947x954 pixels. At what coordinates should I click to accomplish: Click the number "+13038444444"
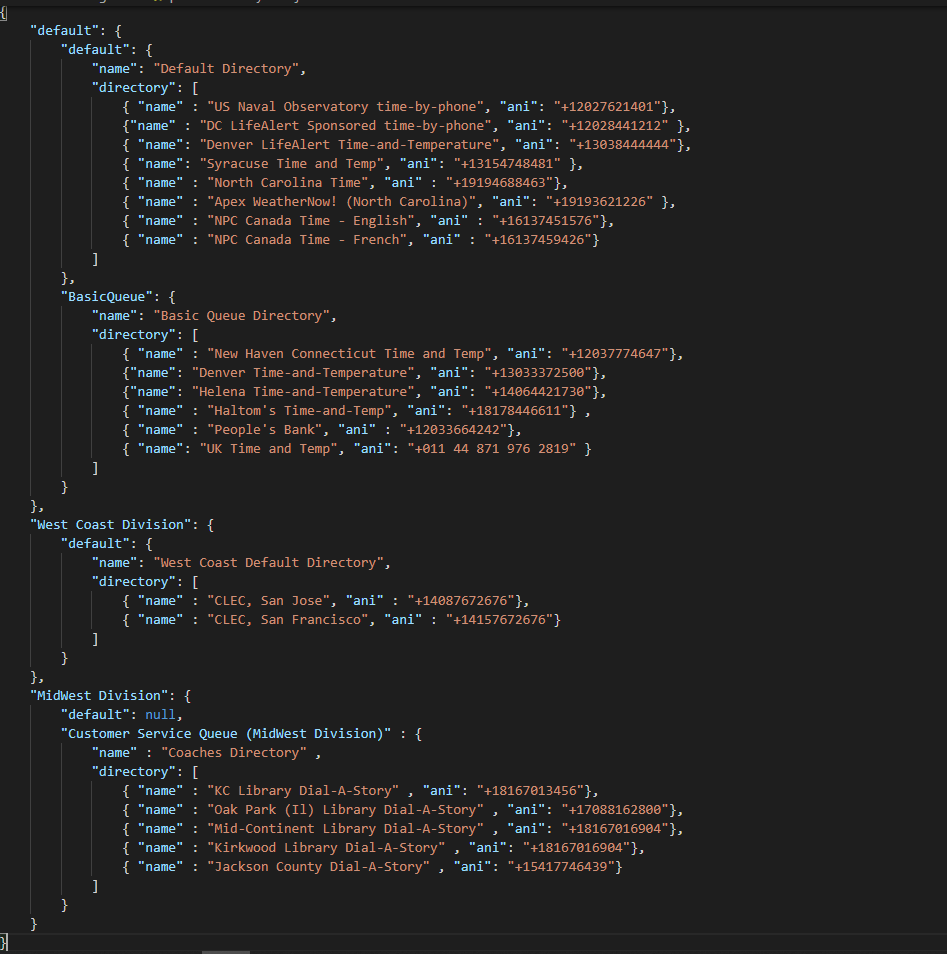pyautogui.click(x=622, y=145)
